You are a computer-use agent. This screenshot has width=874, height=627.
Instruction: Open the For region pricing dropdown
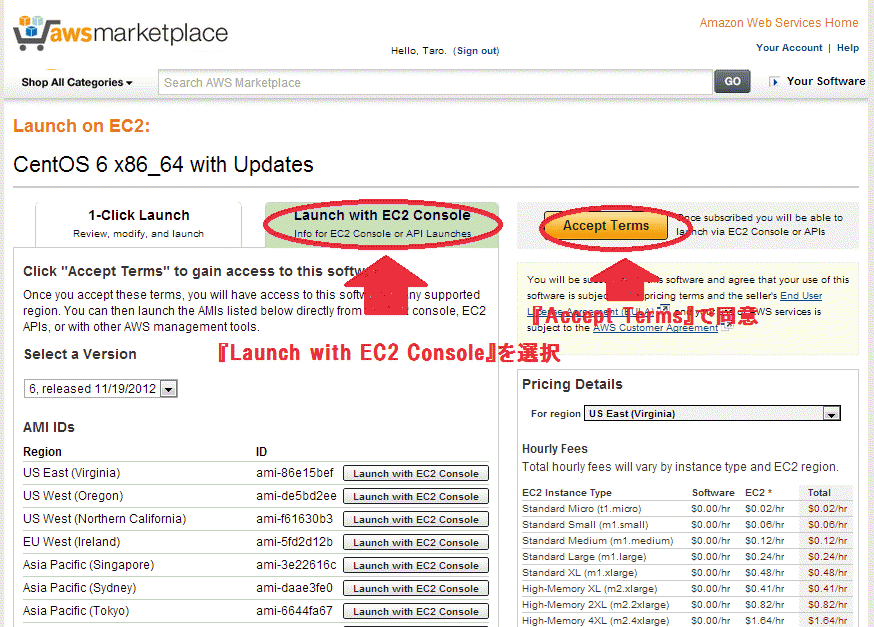click(x=712, y=414)
